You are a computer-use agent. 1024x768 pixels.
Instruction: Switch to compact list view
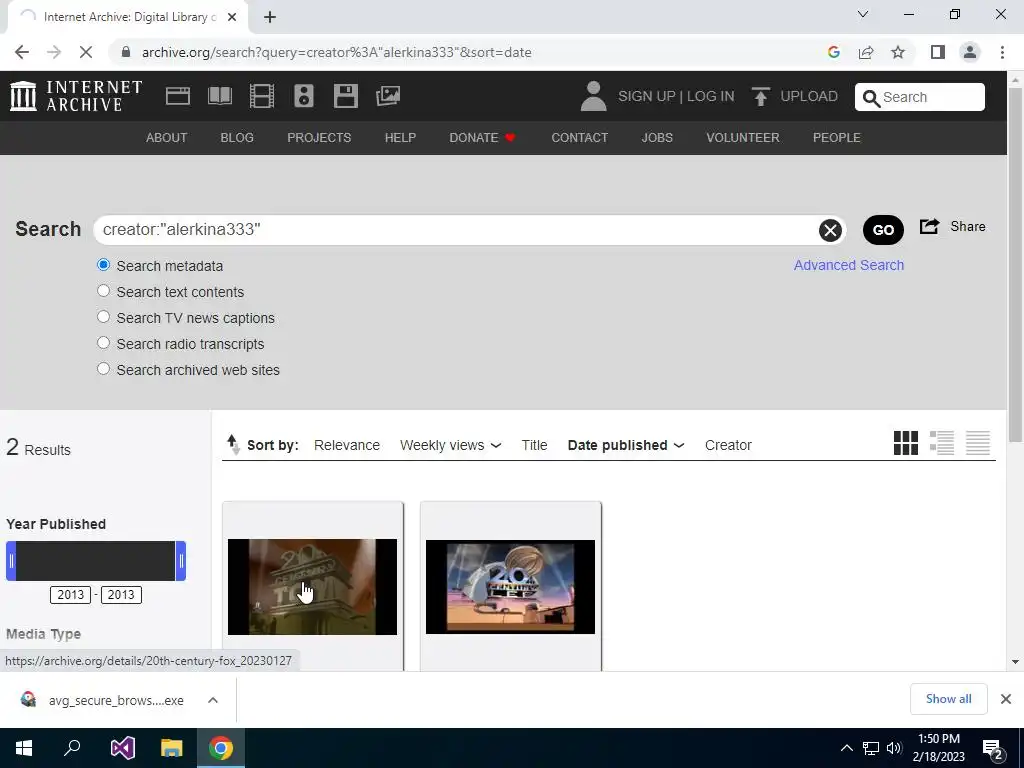coord(978,443)
